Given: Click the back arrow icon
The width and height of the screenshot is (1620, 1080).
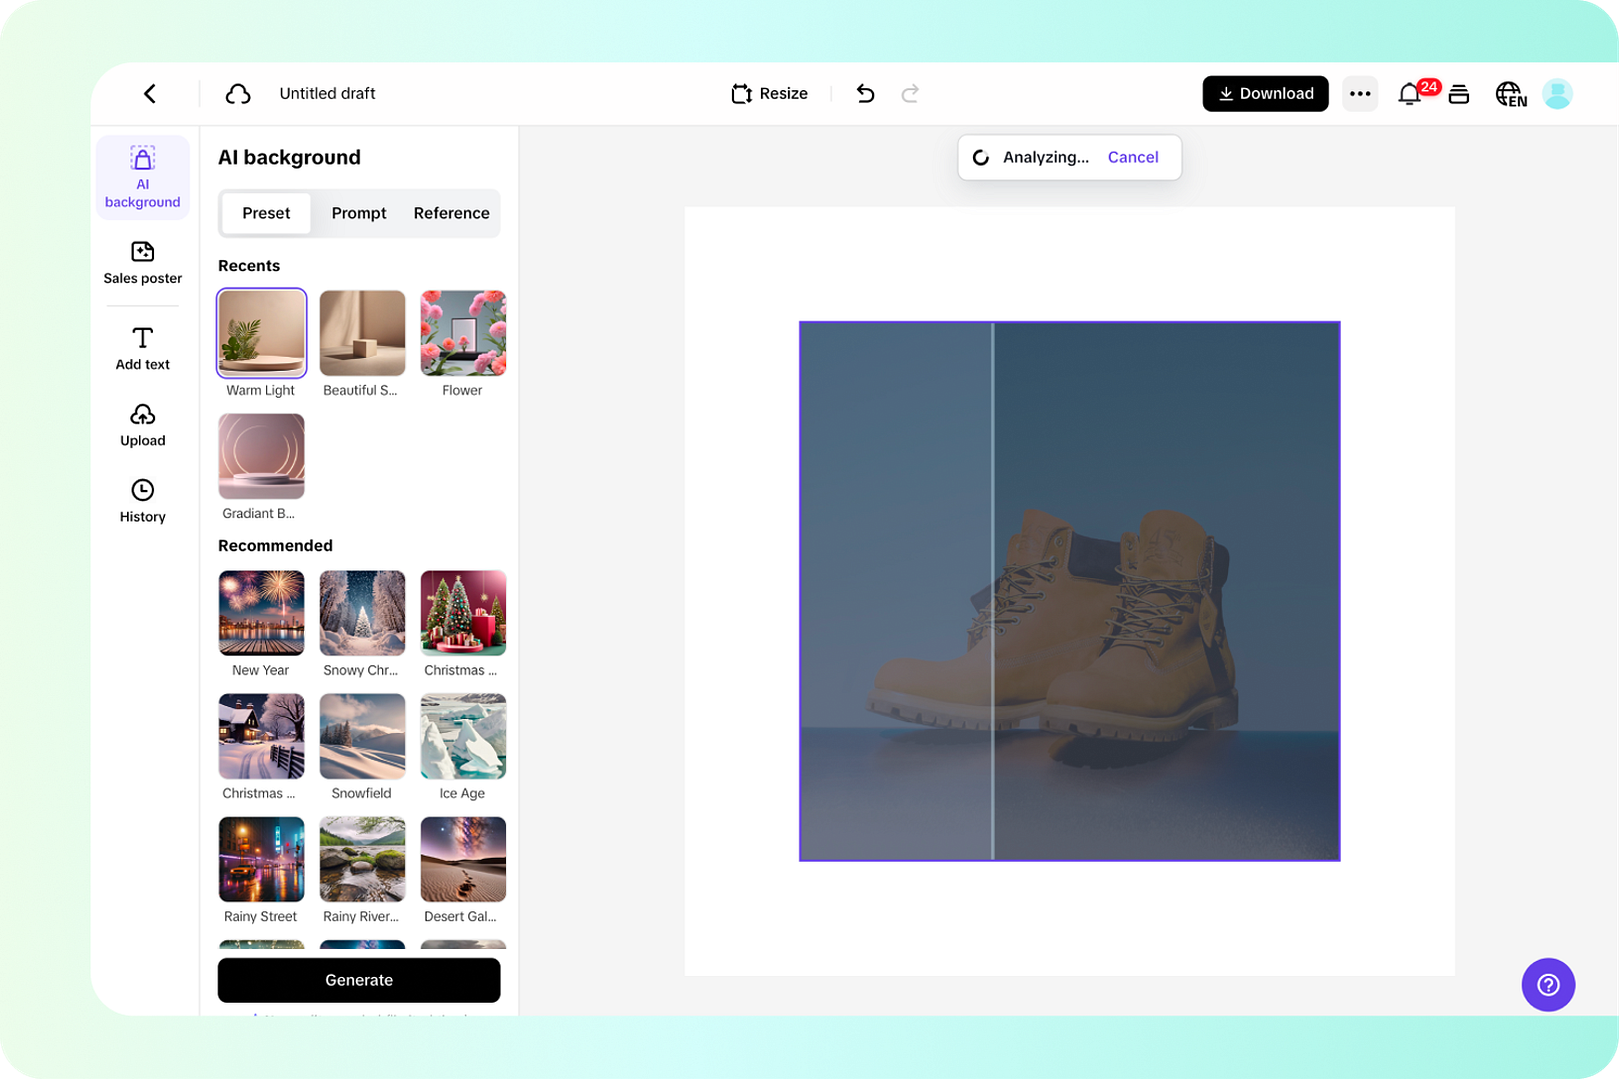Looking at the screenshot, I should [150, 94].
